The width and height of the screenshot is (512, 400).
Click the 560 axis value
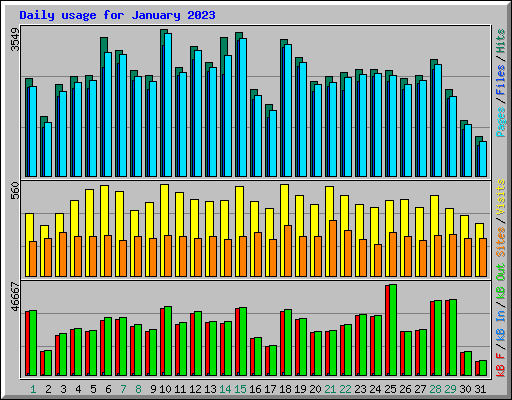pos(15,190)
